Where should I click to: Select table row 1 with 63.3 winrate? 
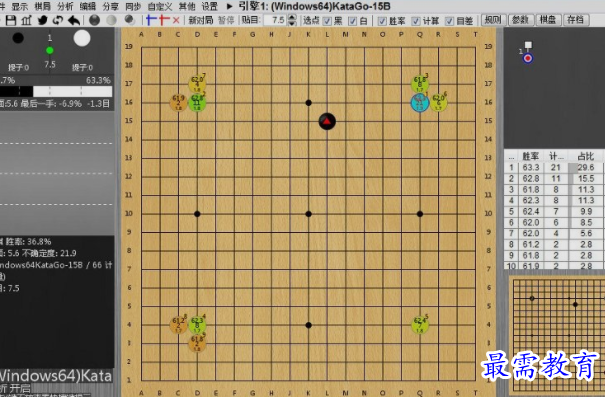point(554,167)
